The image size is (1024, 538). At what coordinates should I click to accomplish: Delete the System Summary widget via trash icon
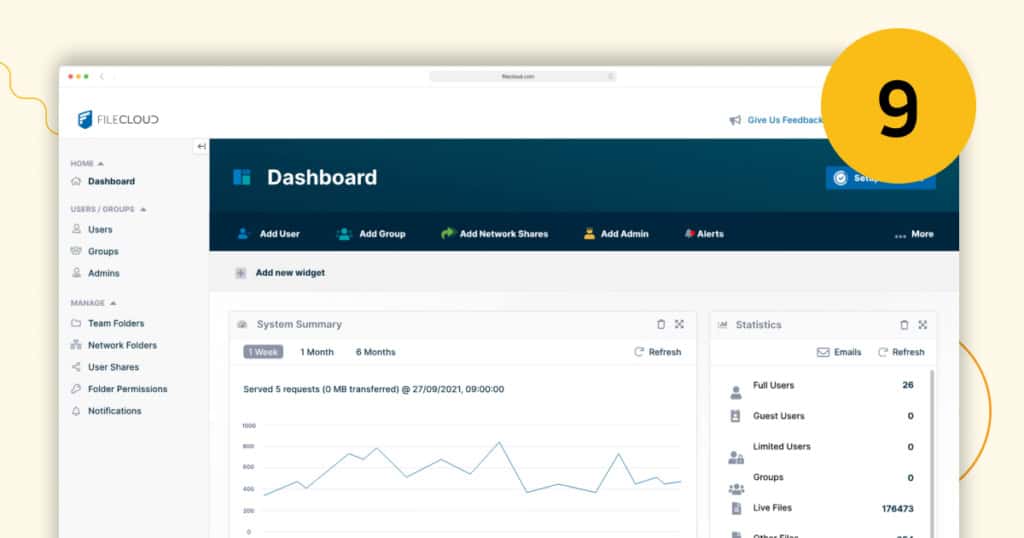660,324
